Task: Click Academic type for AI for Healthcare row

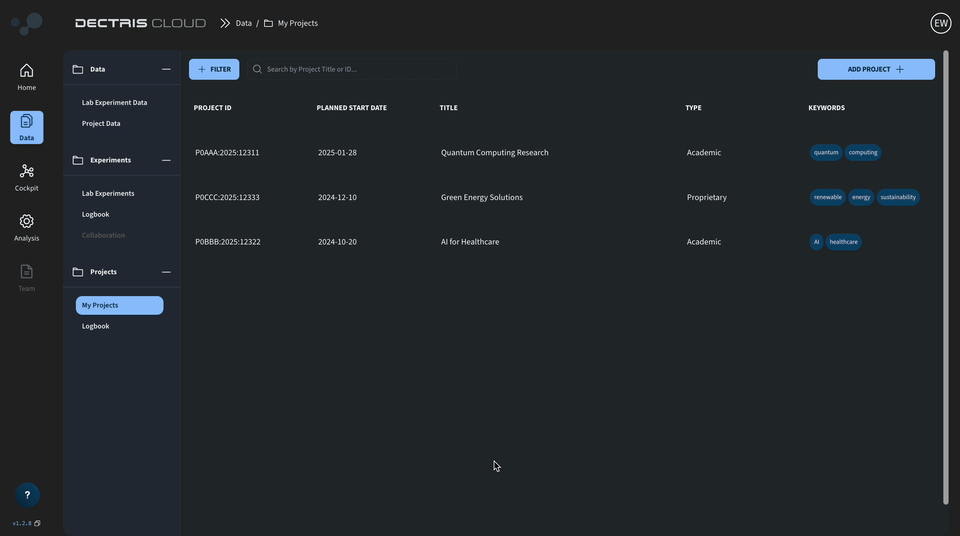Action: tap(703, 242)
